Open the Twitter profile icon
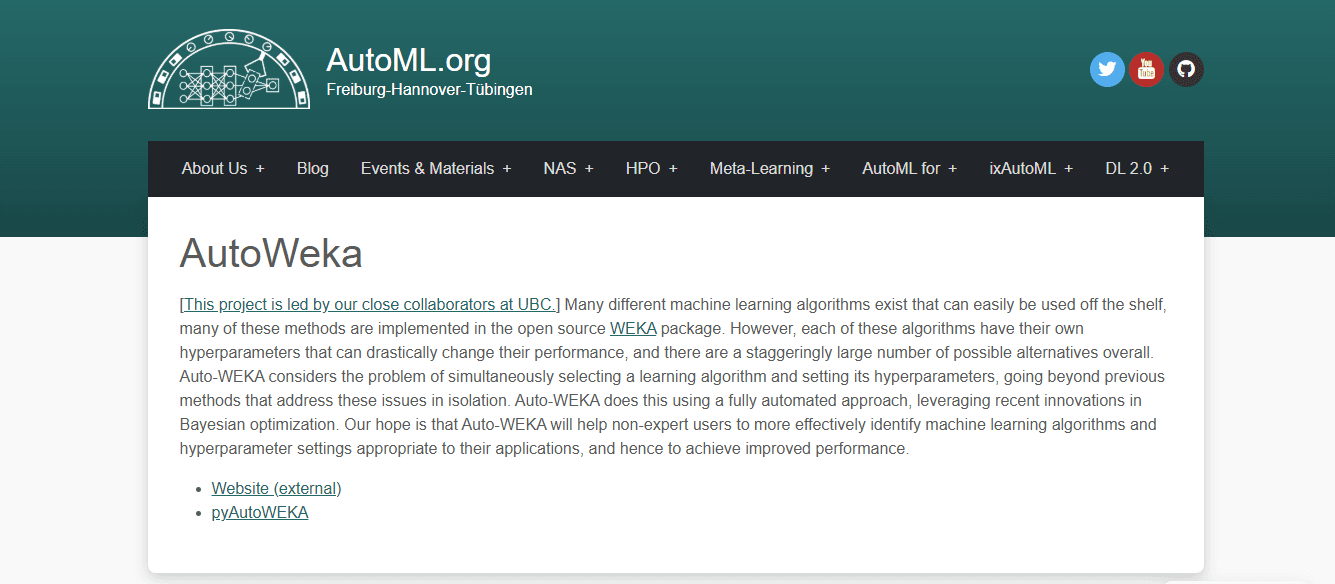The width and height of the screenshot is (1335, 584). click(x=1107, y=69)
